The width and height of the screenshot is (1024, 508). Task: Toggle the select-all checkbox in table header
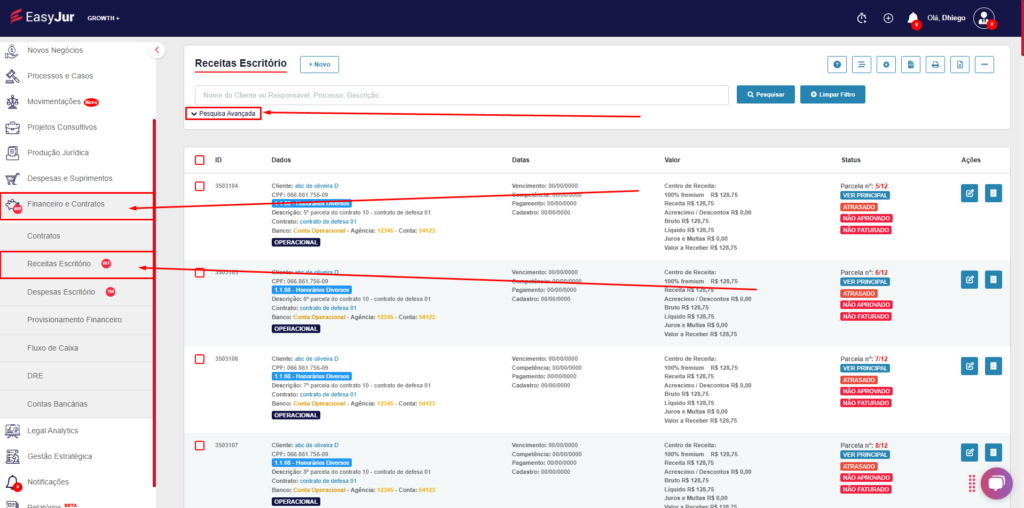coord(200,160)
